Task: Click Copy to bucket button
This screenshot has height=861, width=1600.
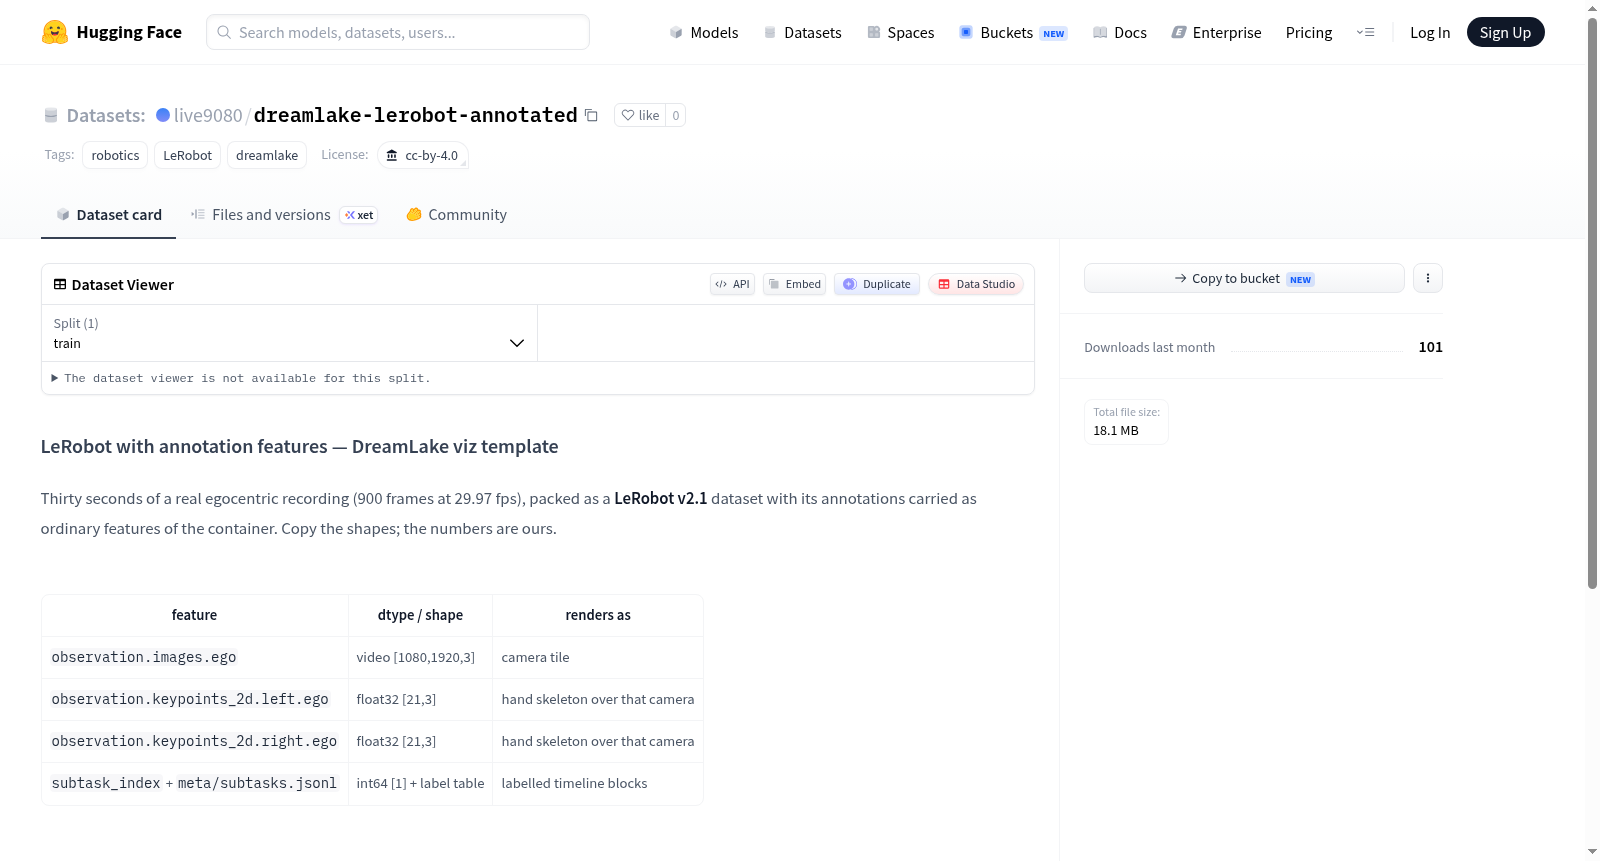Action: [x=1244, y=278]
